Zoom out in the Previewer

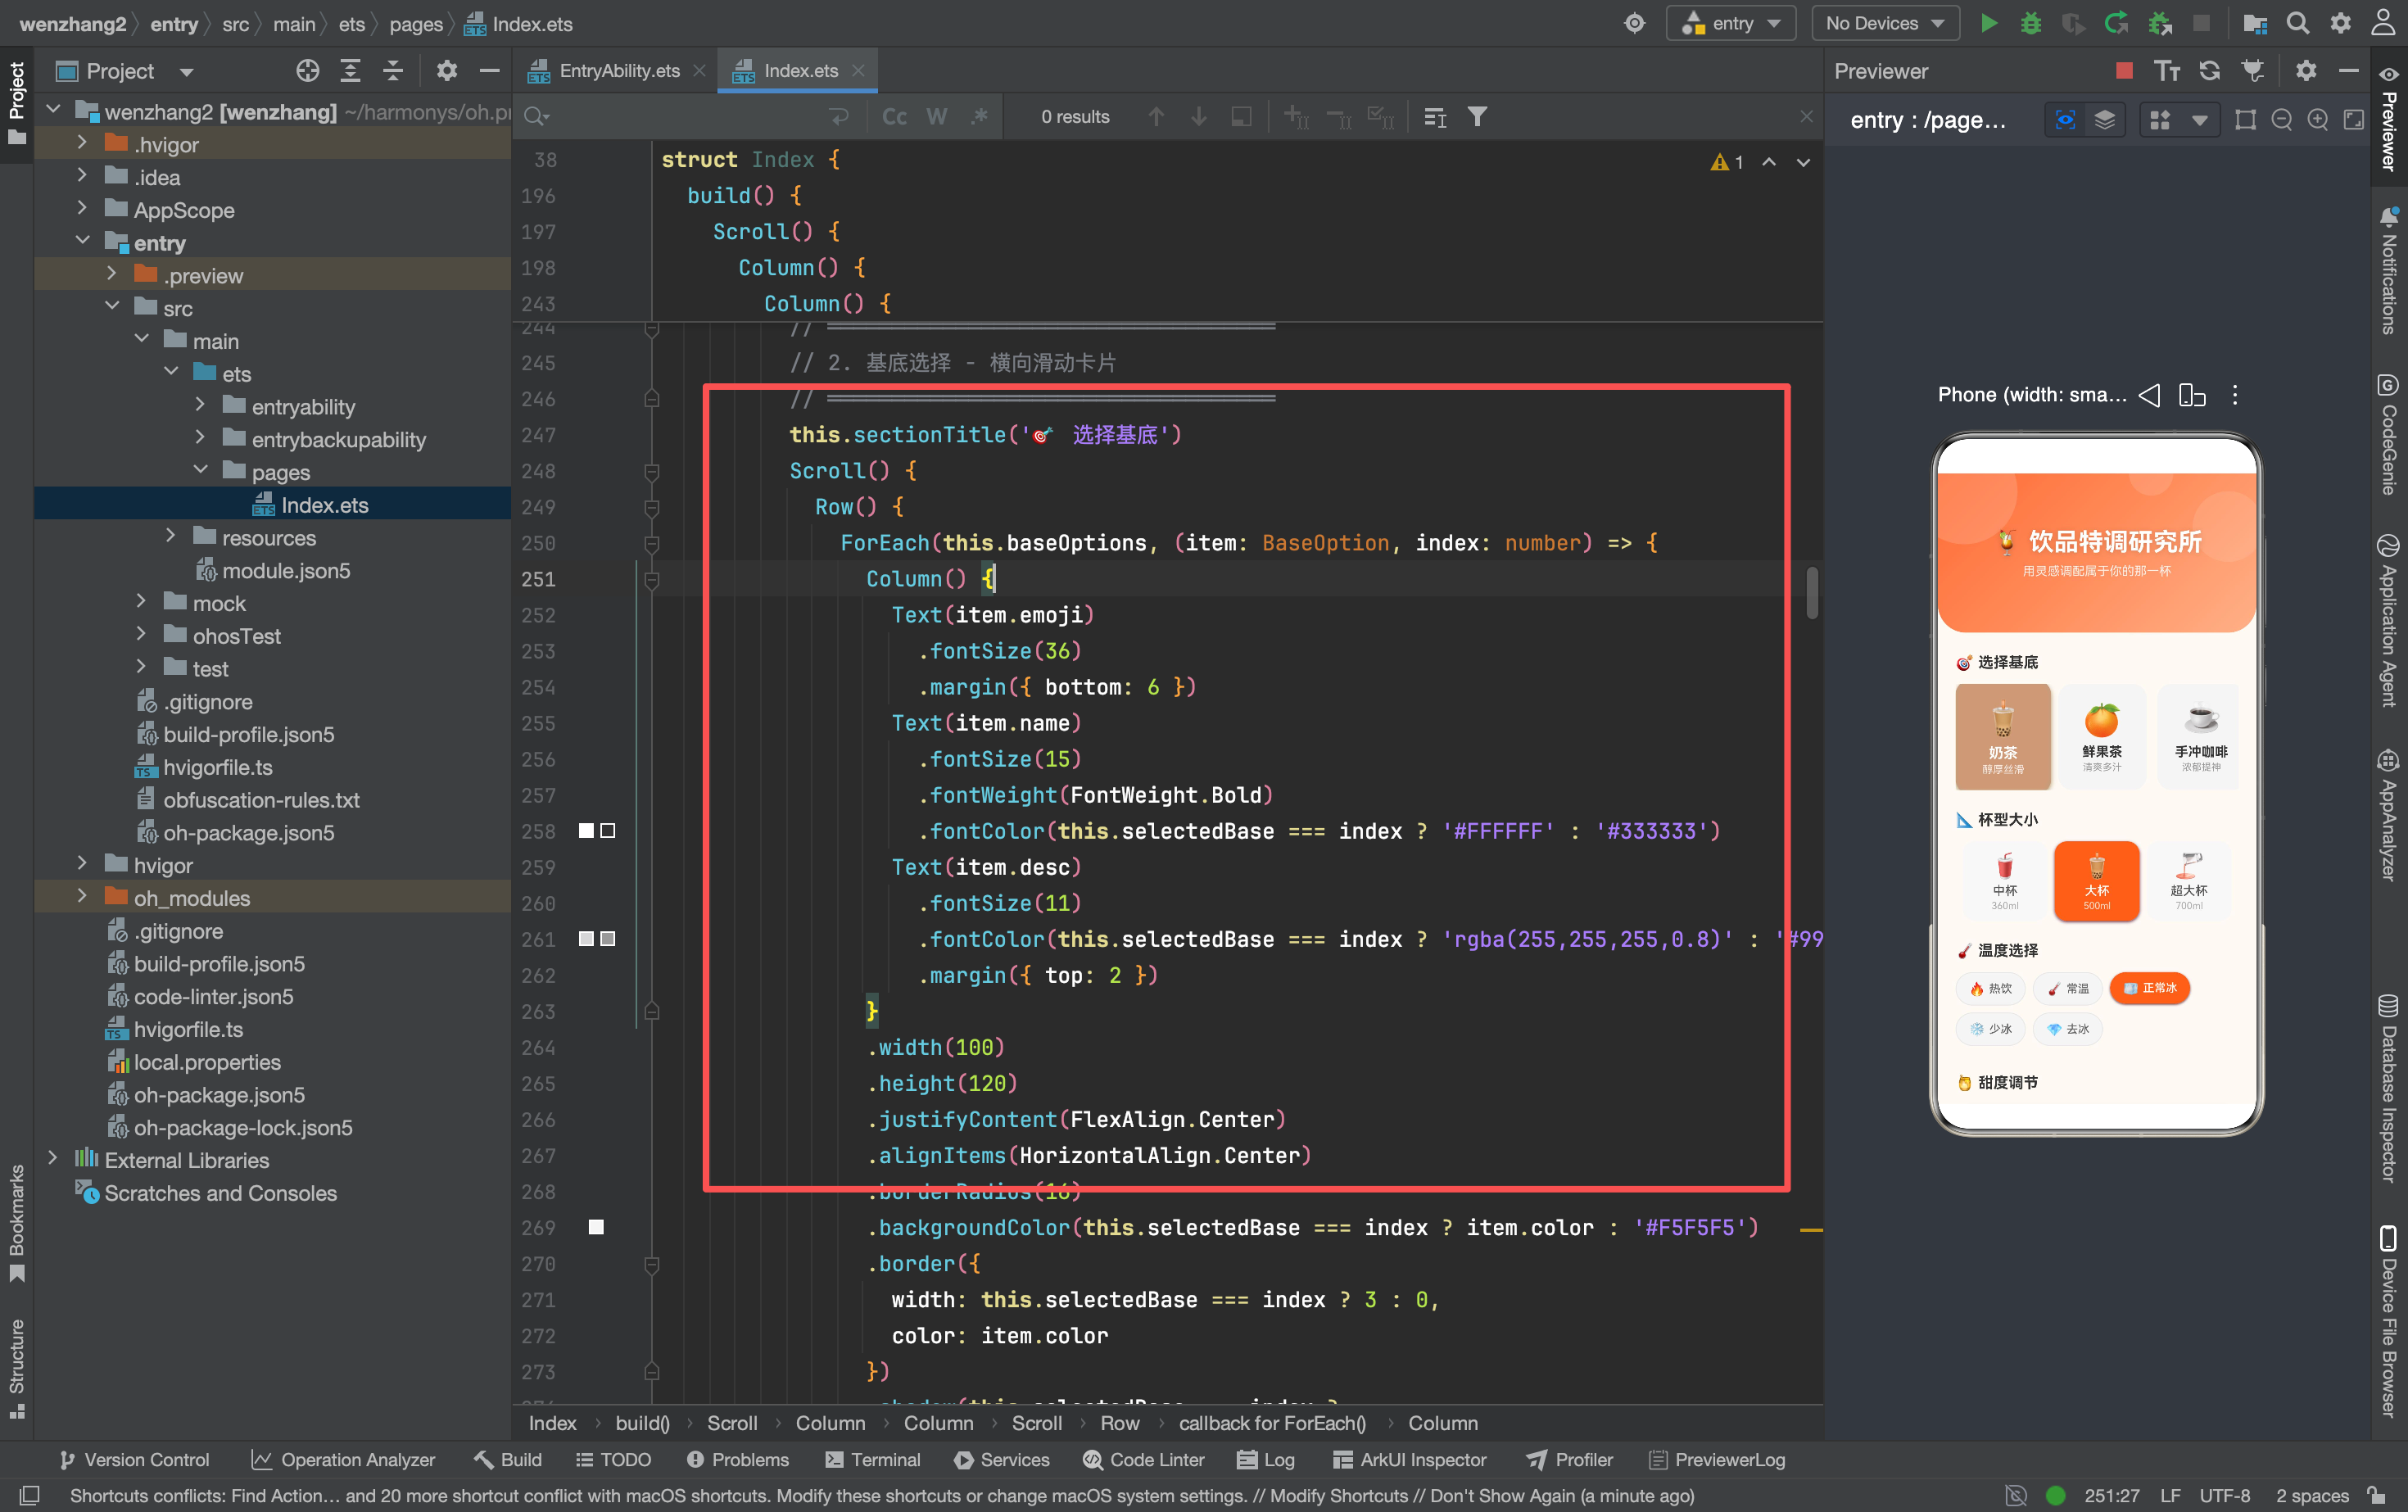[2281, 120]
